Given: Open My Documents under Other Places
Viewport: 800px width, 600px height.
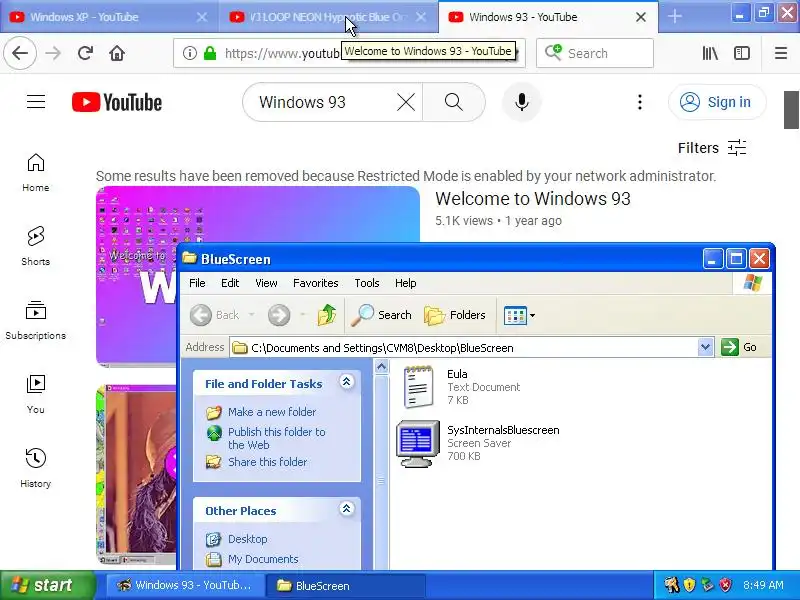Looking at the screenshot, I should (263, 559).
